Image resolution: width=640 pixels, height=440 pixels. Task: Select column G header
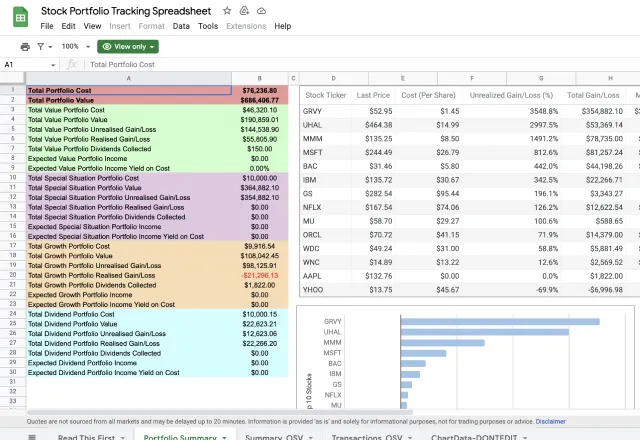click(541, 78)
